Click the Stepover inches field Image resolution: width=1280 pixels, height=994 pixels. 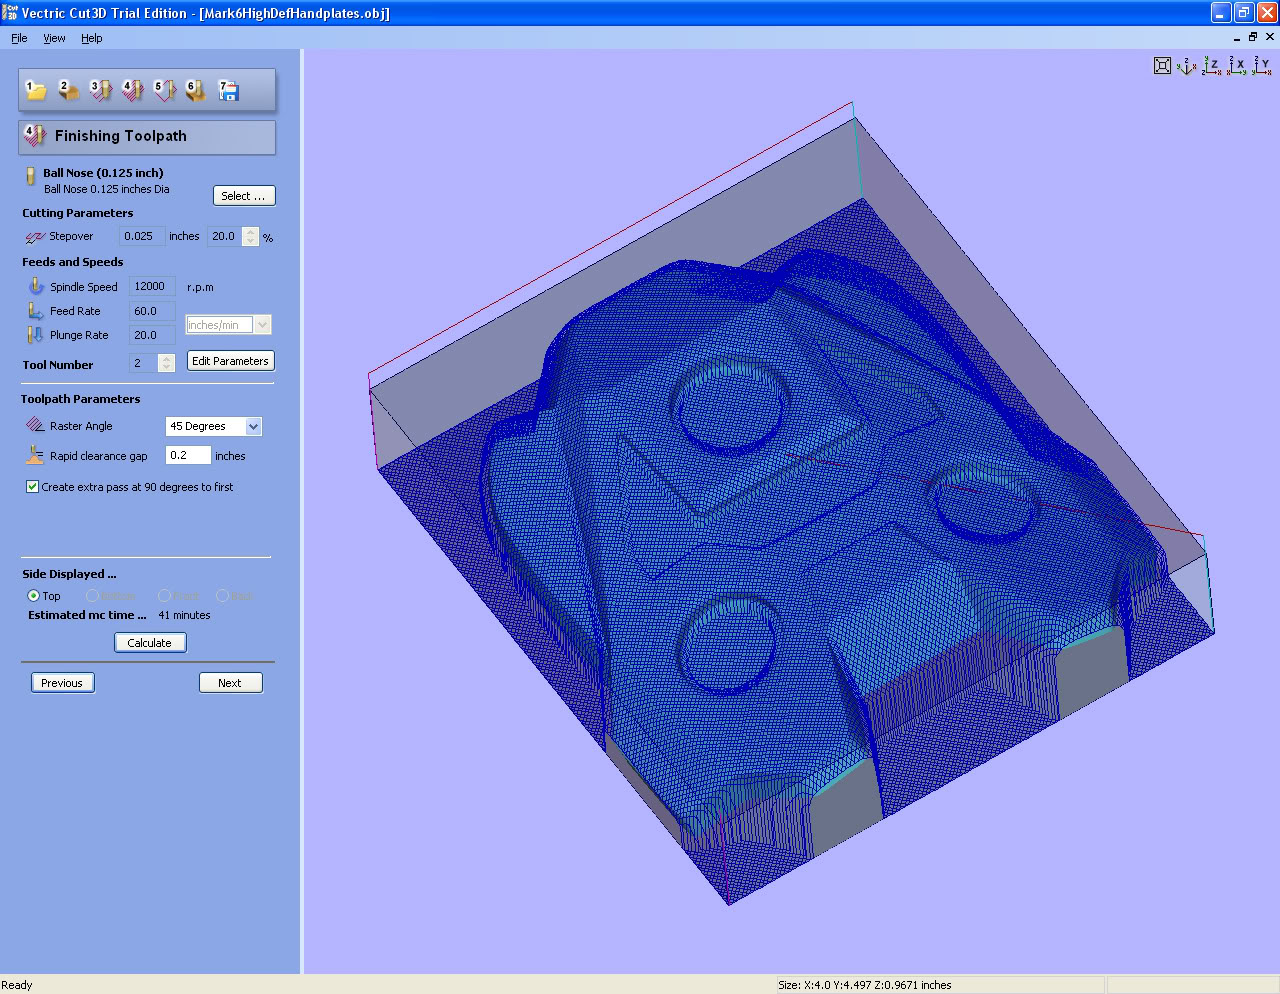[142, 237]
